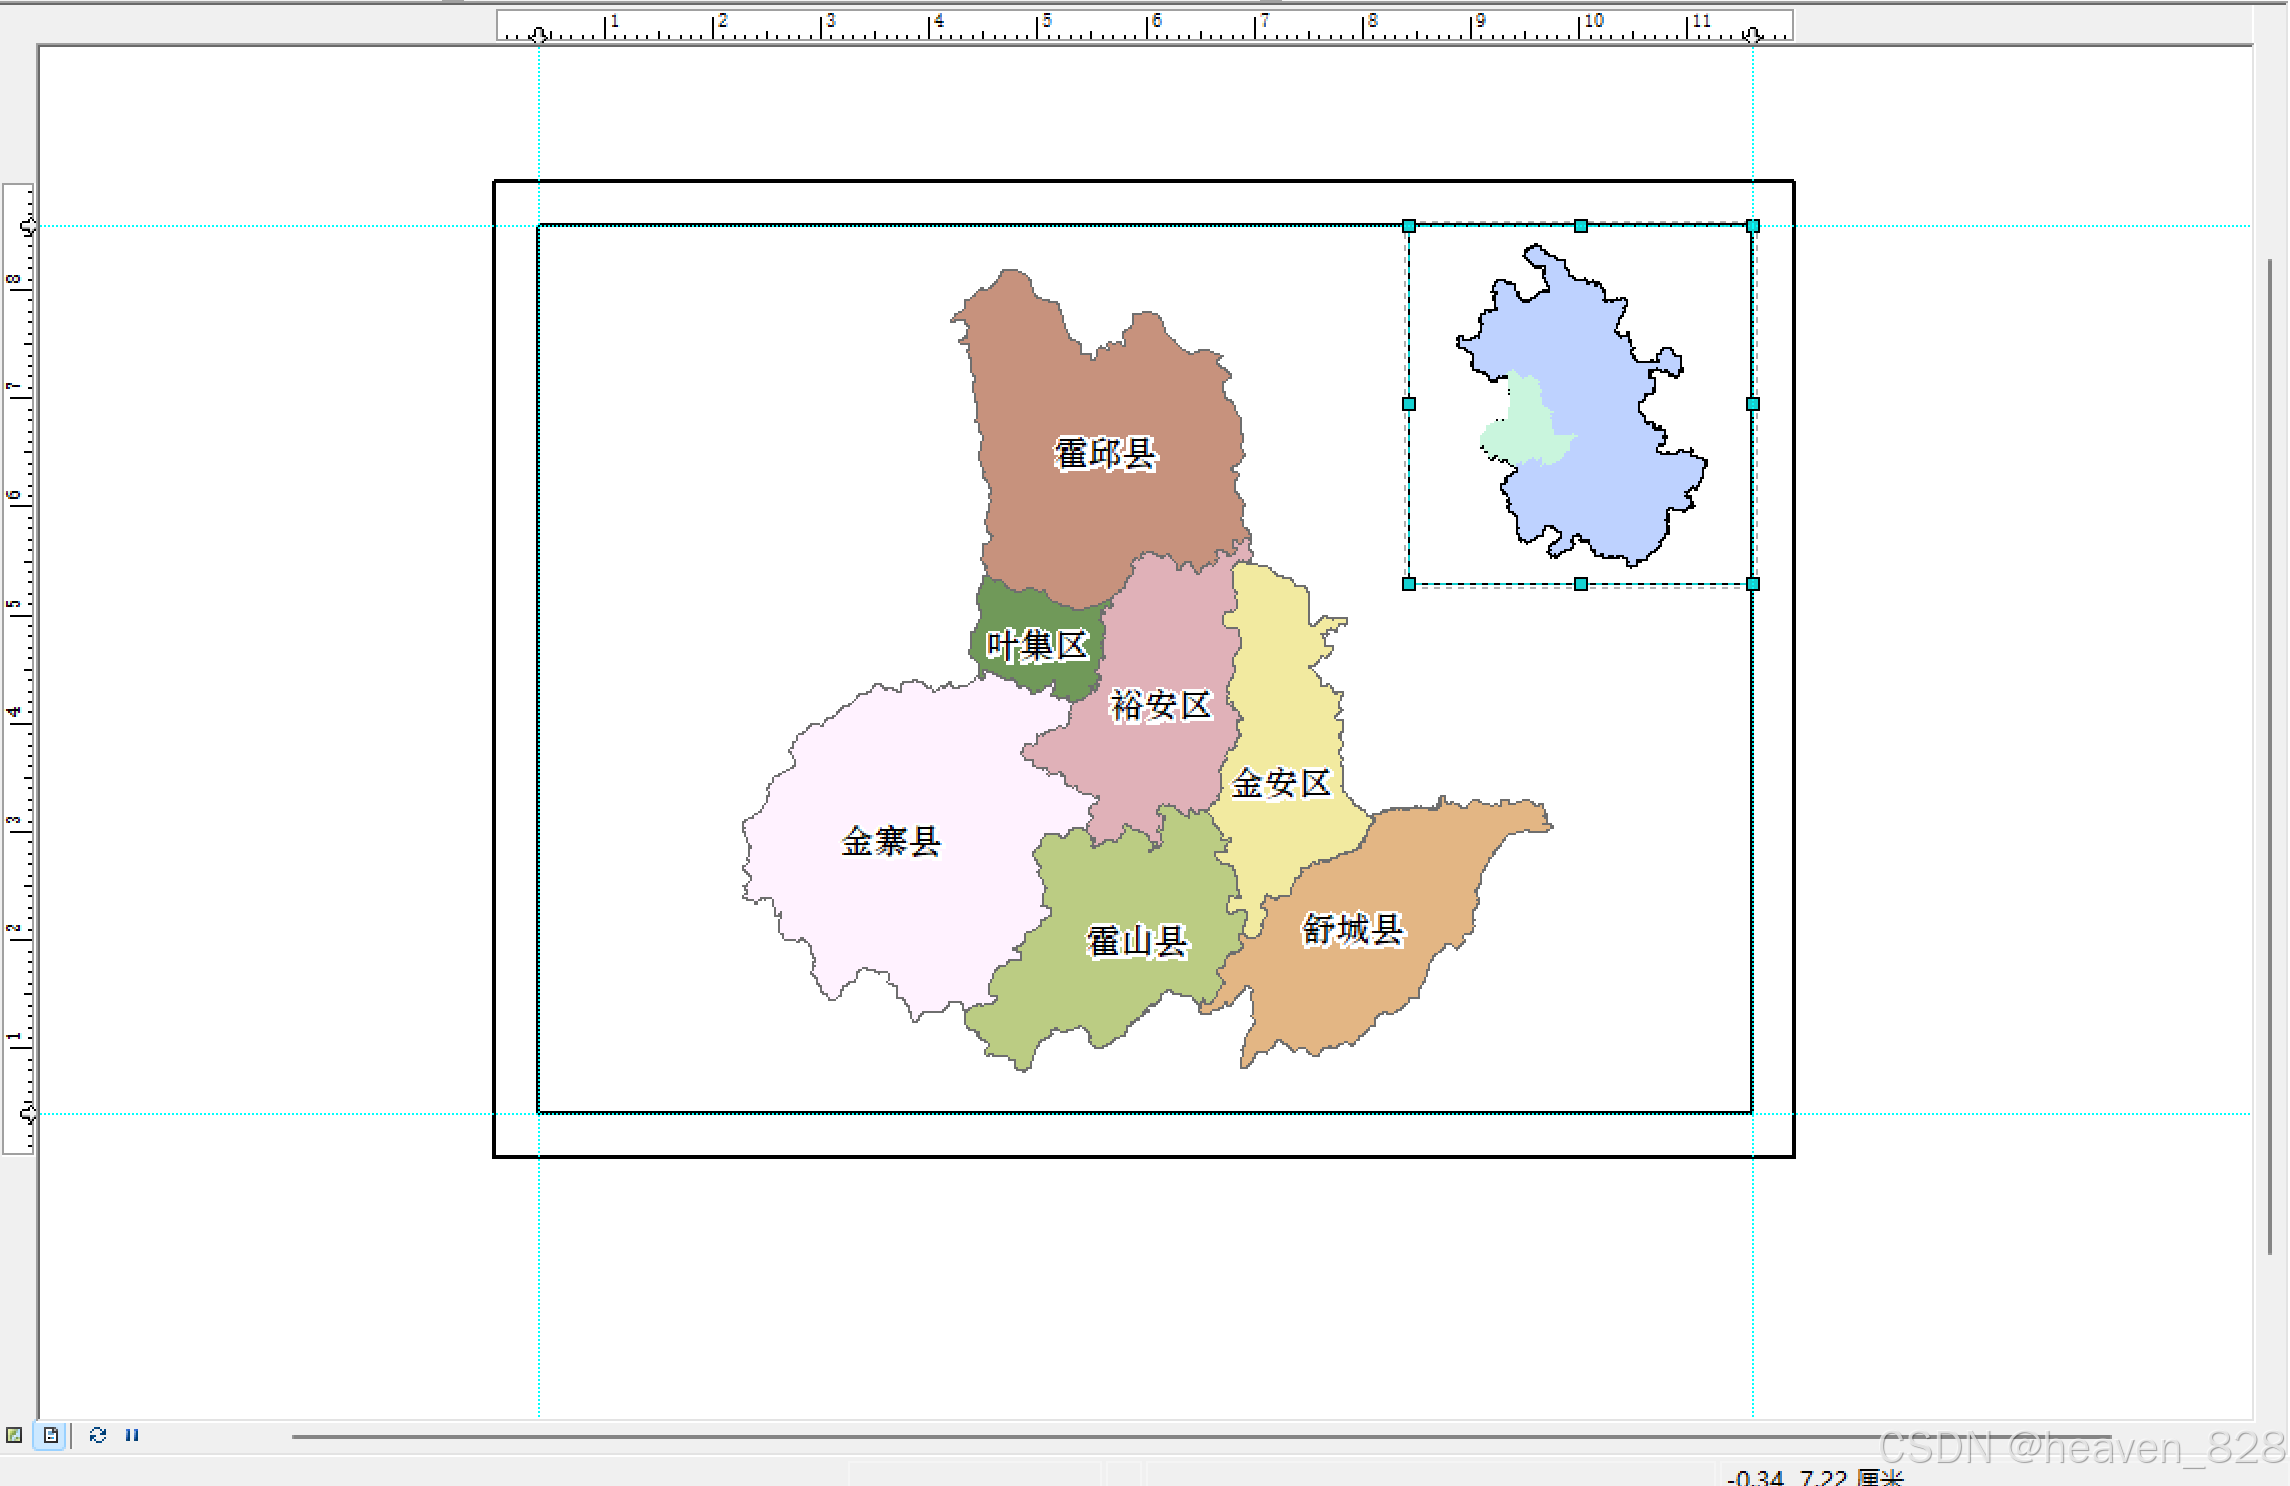The width and height of the screenshot is (2290, 1486).
Task: Click inset map's left-middle selection handle
Action: click(1409, 404)
